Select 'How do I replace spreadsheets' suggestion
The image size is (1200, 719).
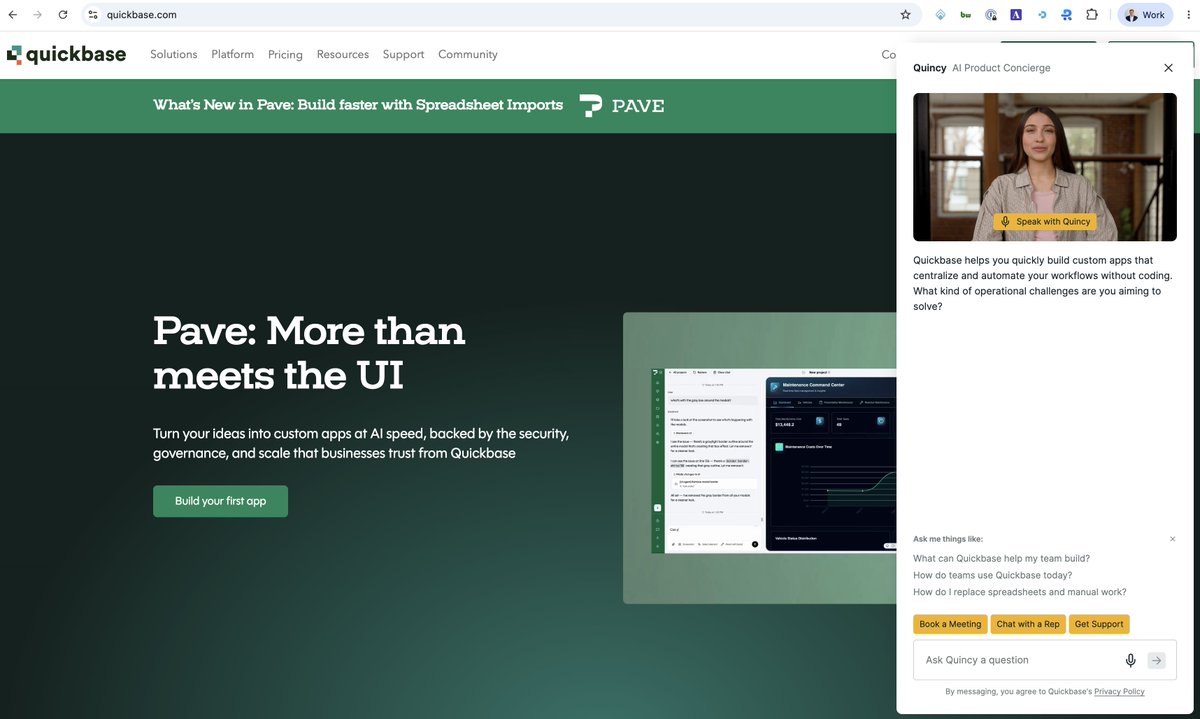(1020, 592)
